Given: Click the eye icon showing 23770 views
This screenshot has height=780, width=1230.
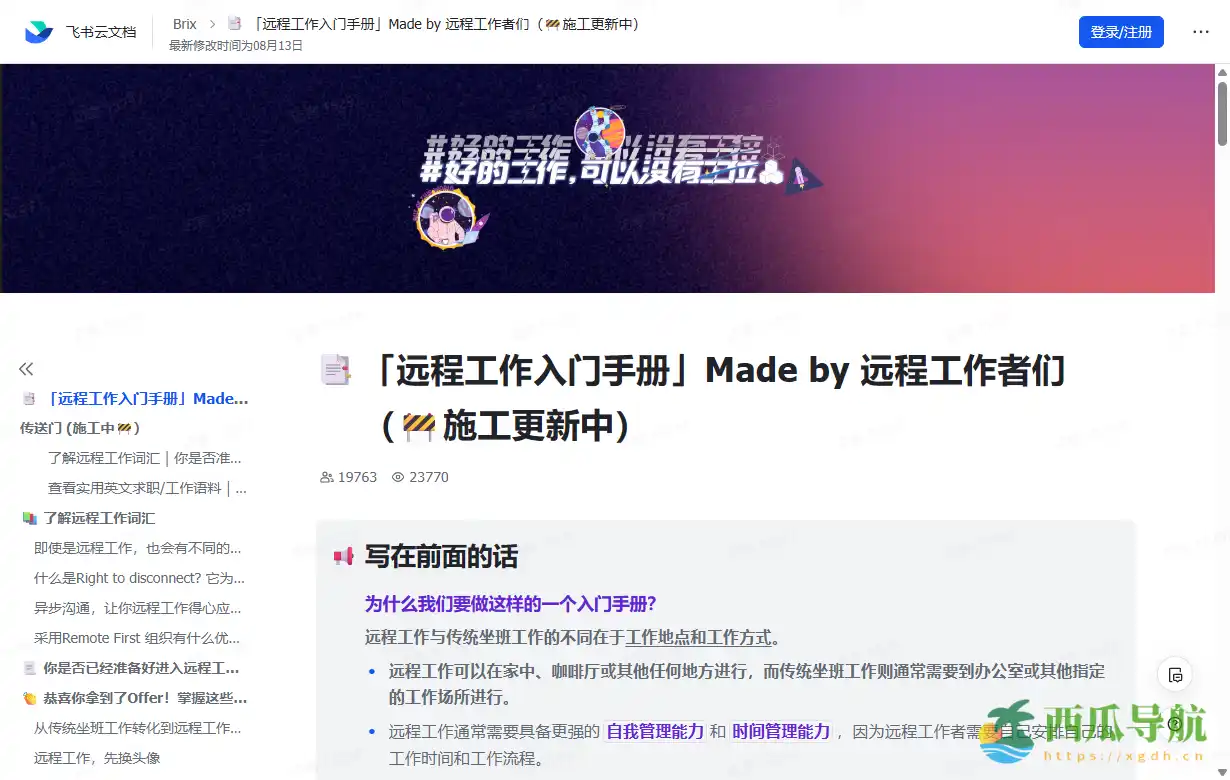Looking at the screenshot, I should click(397, 477).
